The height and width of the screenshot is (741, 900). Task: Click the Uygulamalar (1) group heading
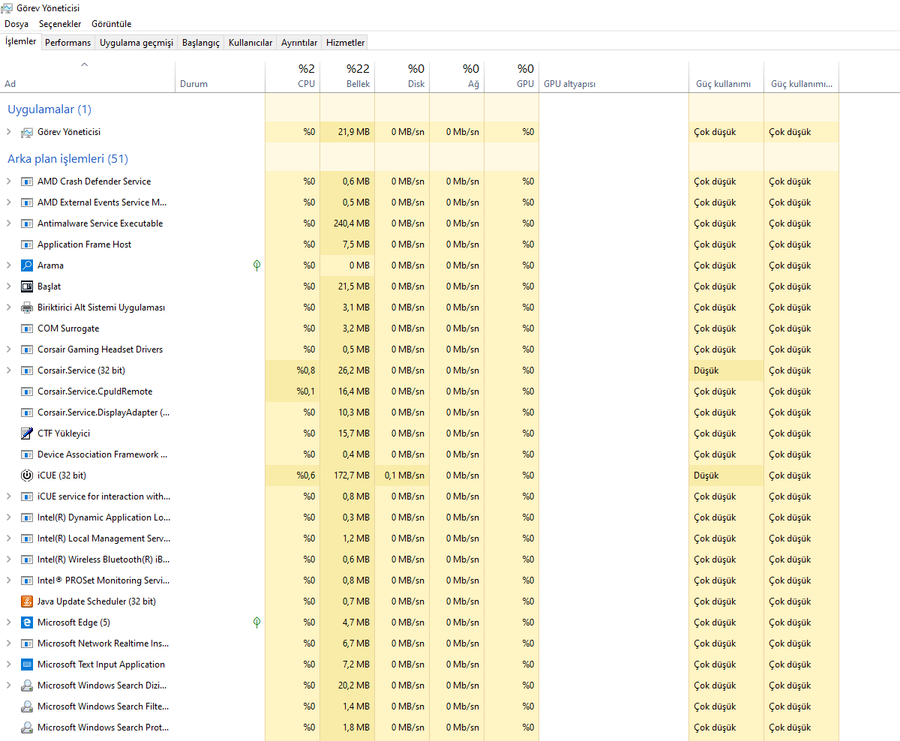coord(49,109)
